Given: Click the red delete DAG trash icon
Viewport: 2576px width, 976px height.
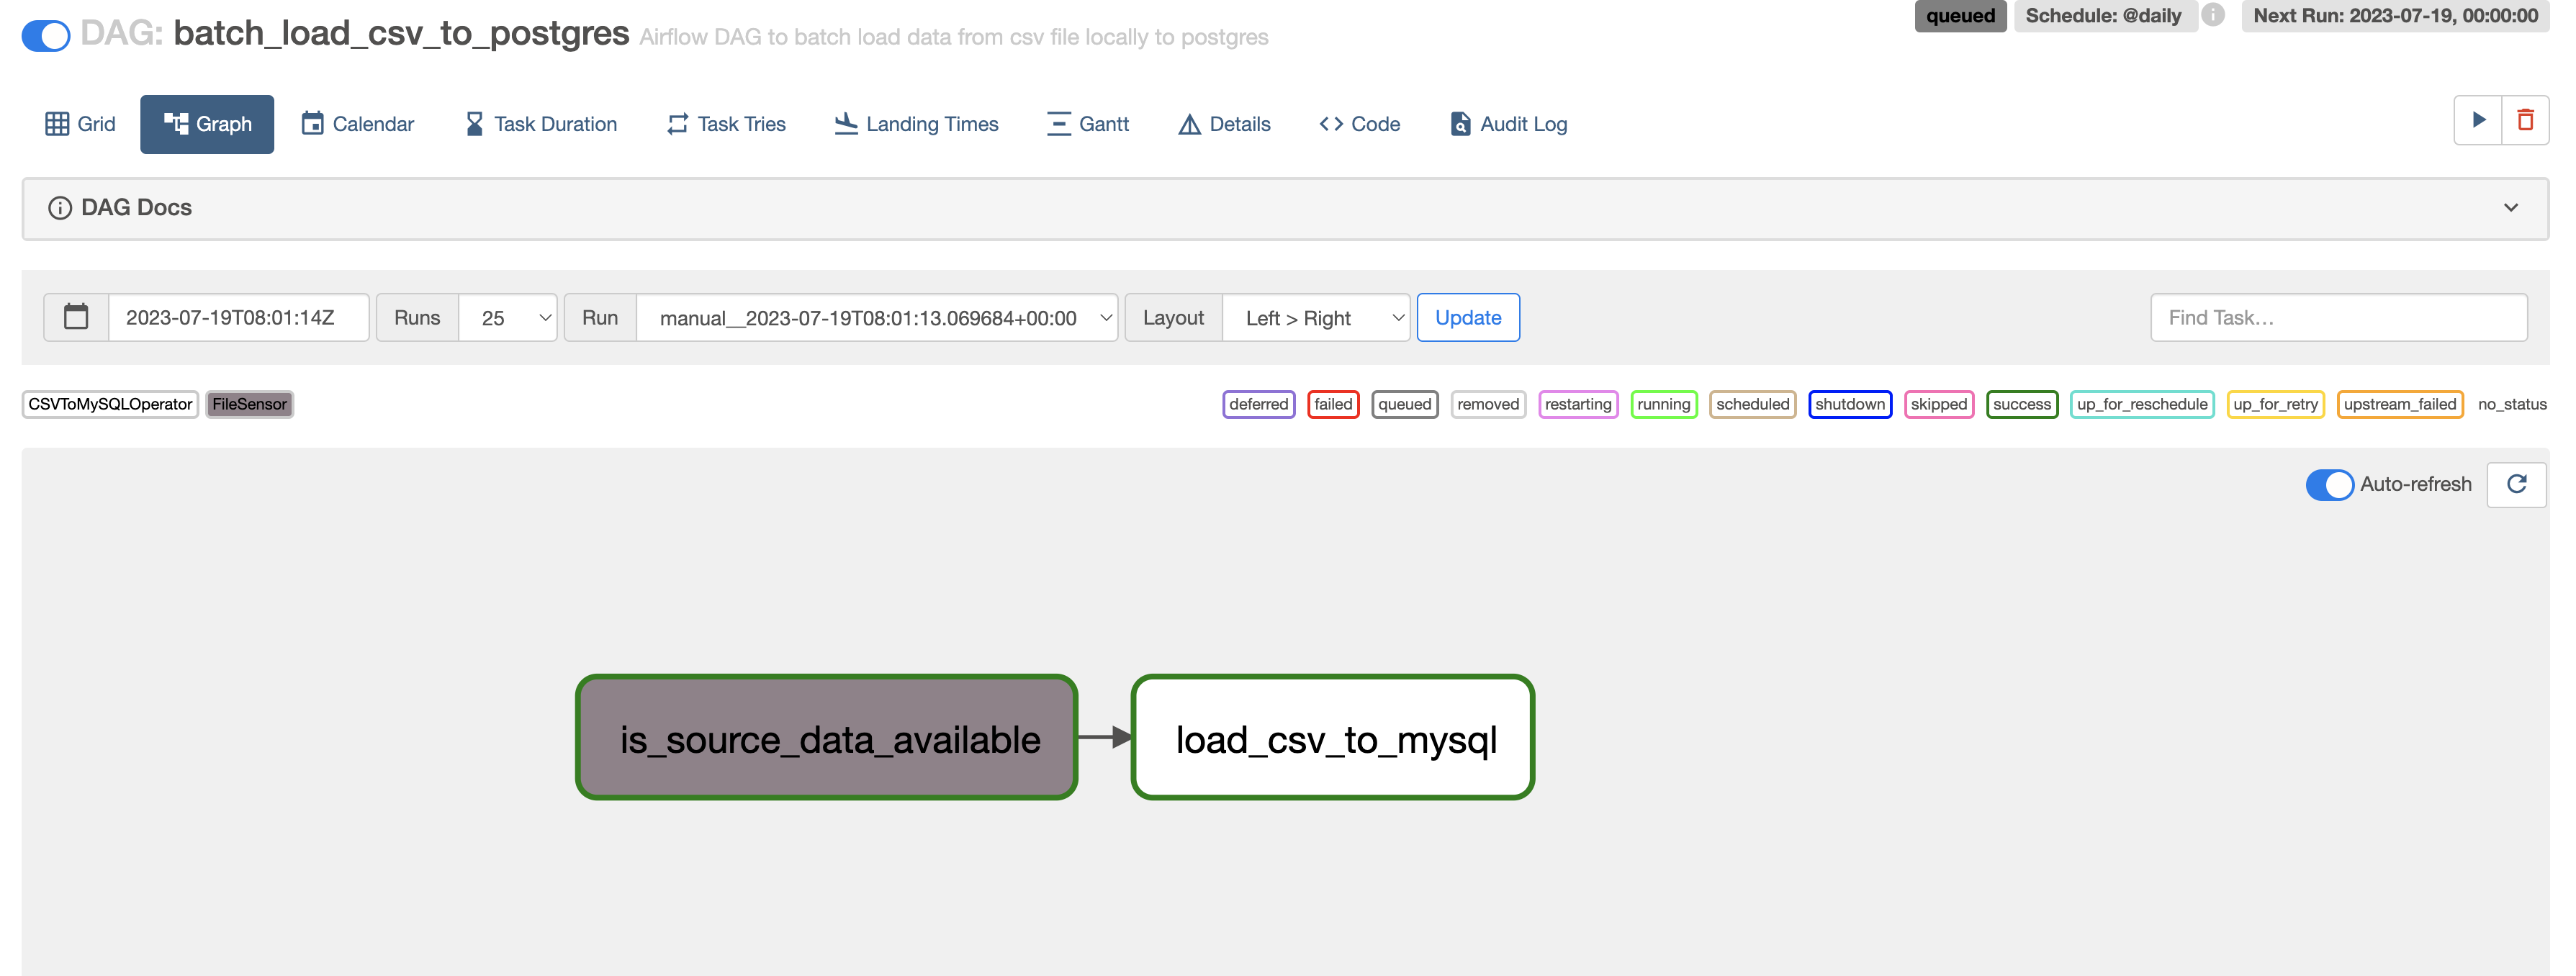Looking at the screenshot, I should [x=2525, y=121].
